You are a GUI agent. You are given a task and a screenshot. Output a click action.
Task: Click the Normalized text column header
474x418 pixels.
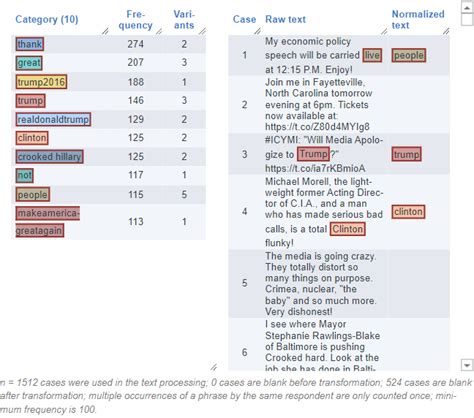point(418,20)
